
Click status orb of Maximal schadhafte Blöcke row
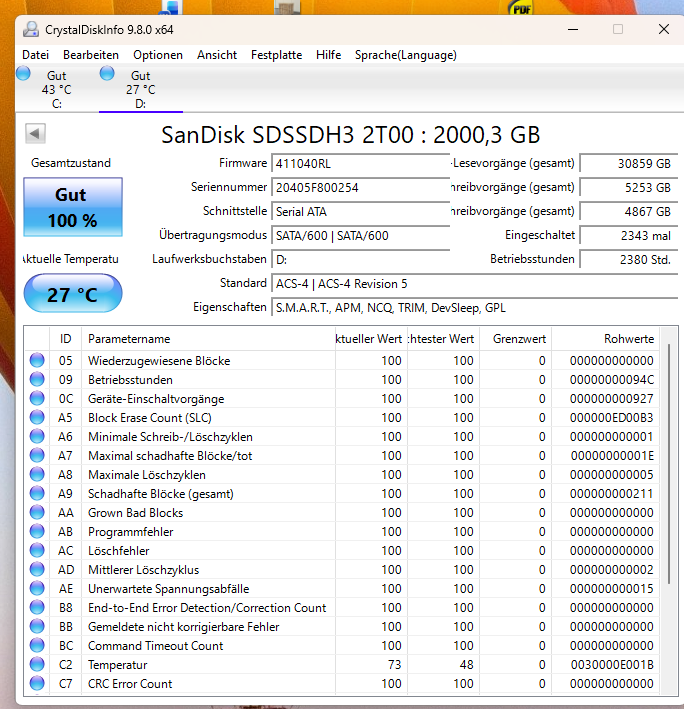tap(37, 455)
